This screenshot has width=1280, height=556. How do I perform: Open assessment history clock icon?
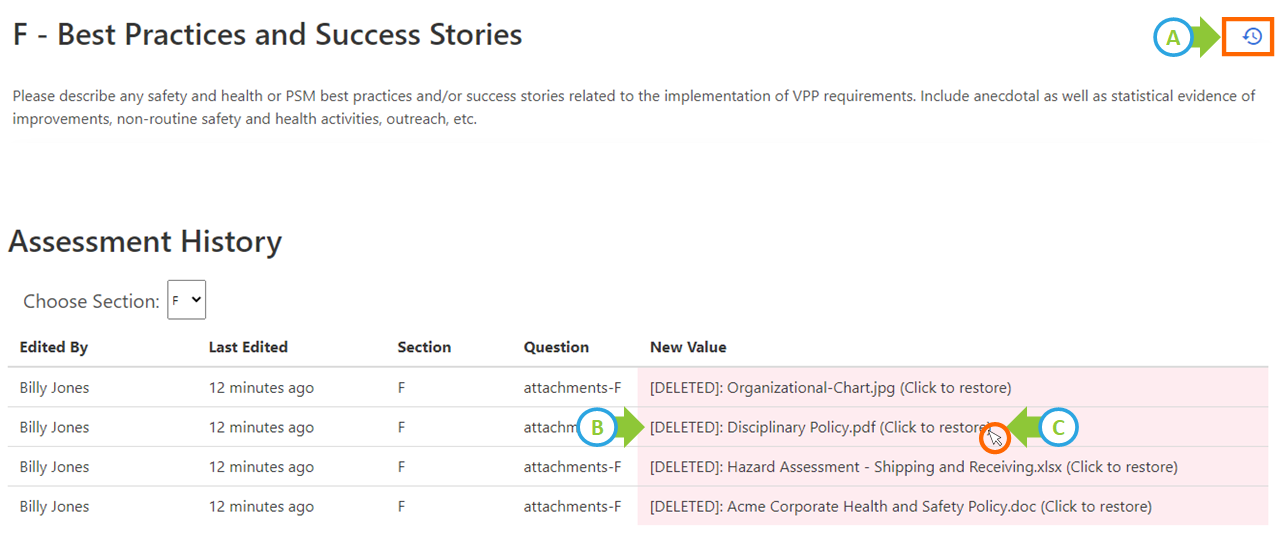[x=1252, y=38]
